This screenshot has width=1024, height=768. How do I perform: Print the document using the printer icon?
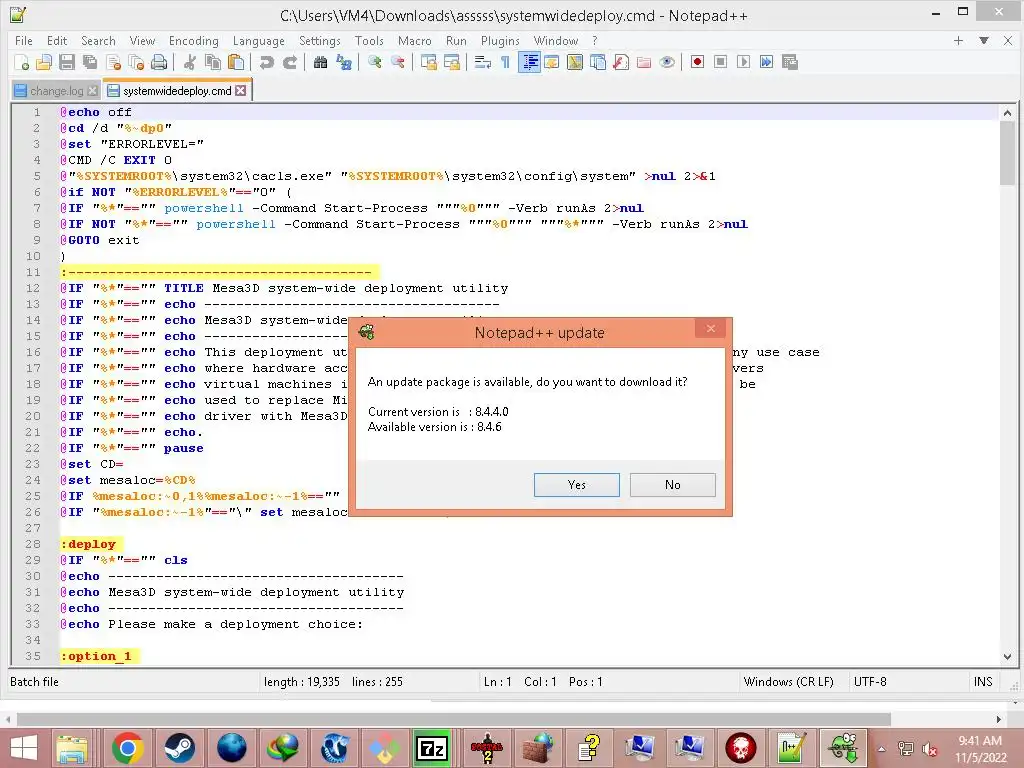159,62
